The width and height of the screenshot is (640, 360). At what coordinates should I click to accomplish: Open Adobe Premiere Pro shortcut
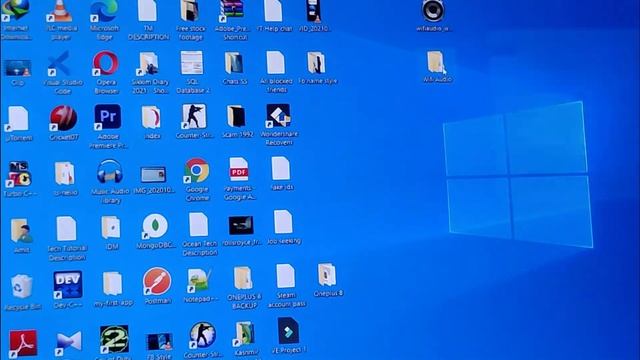pyautogui.click(x=107, y=117)
